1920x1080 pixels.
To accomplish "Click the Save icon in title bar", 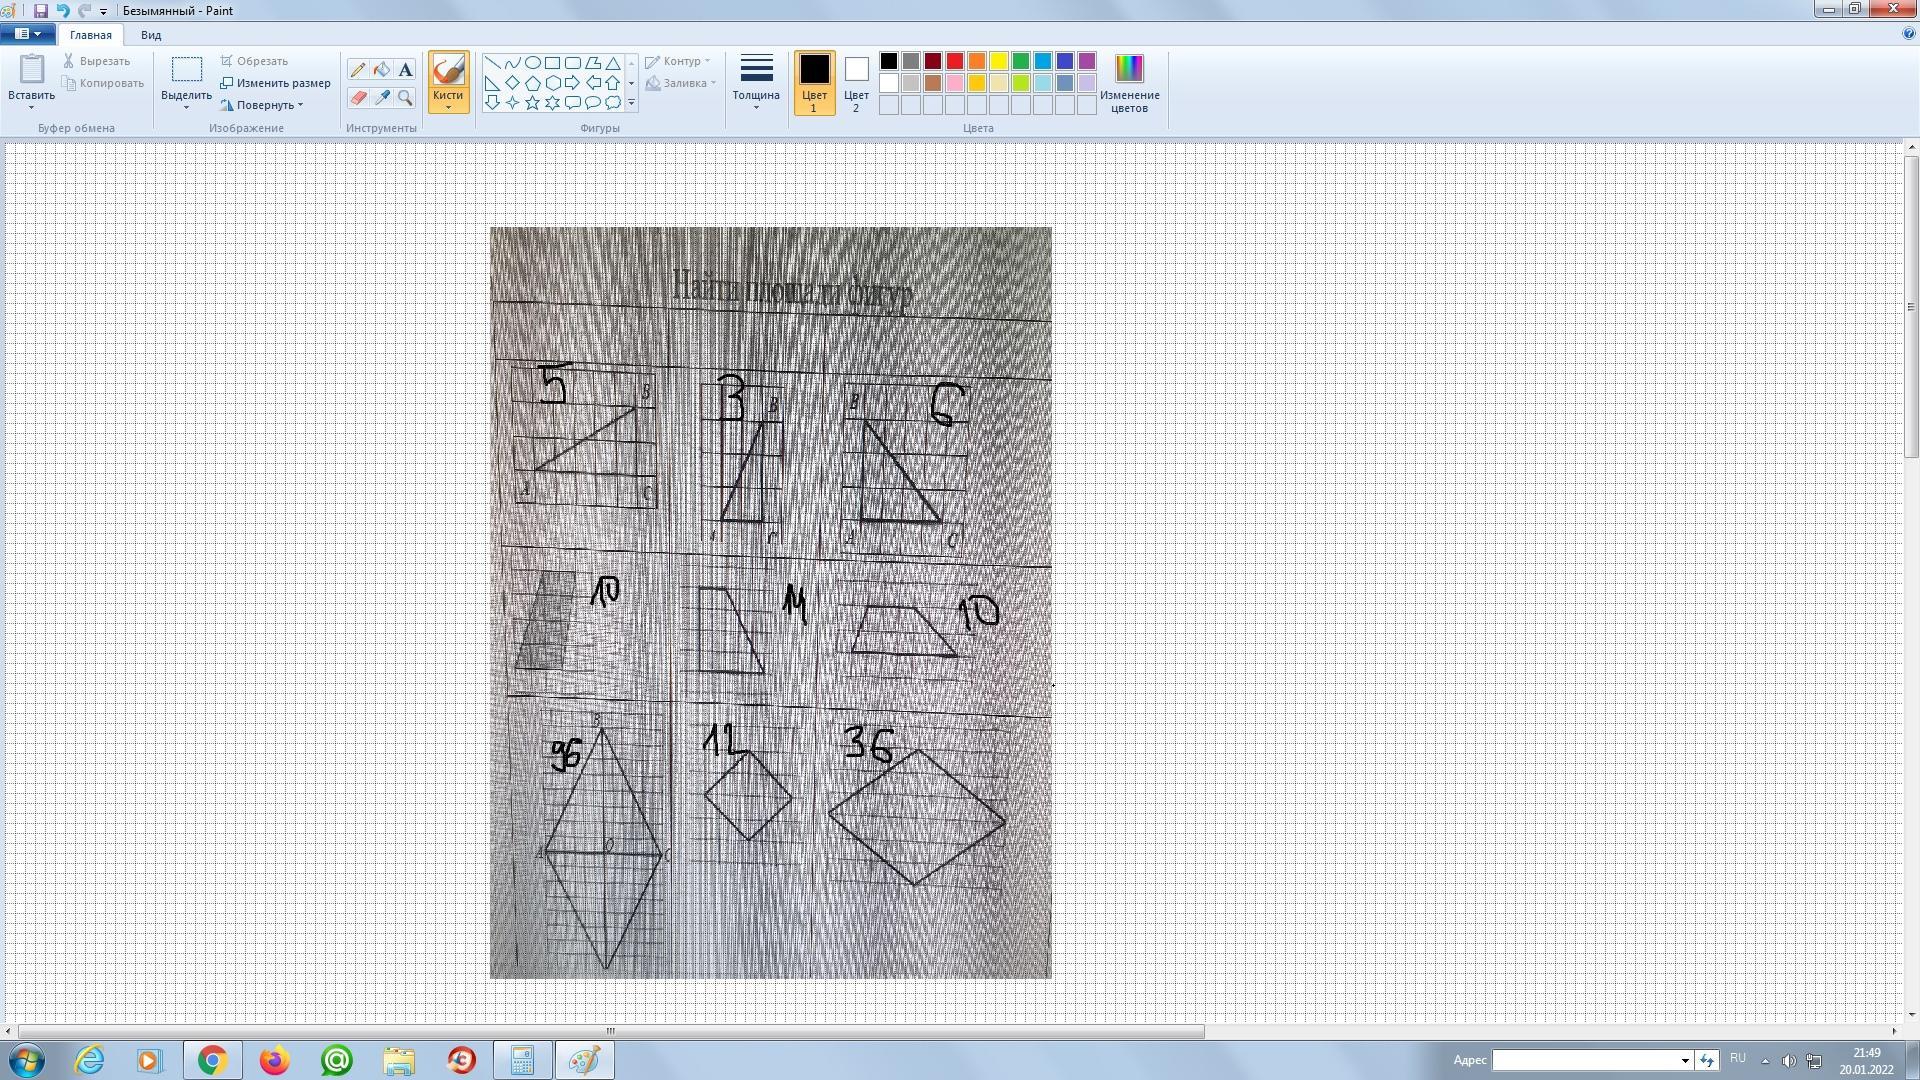I will point(41,11).
